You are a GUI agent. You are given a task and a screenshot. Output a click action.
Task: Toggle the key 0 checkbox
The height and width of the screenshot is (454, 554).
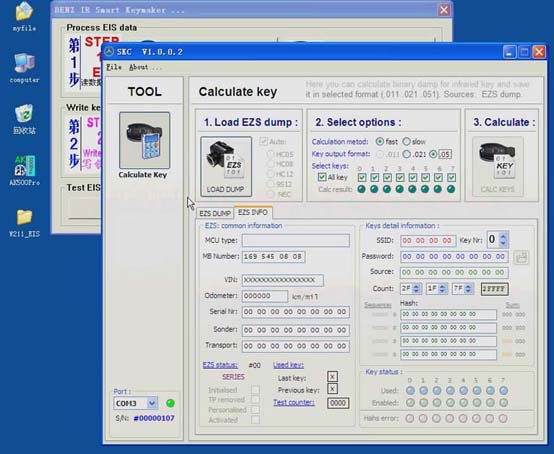point(362,177)
